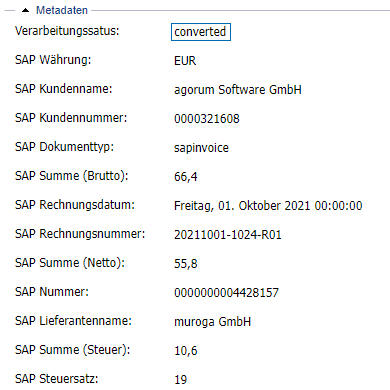
Task: Click the SAP Kundenname label
Action: 63,89
